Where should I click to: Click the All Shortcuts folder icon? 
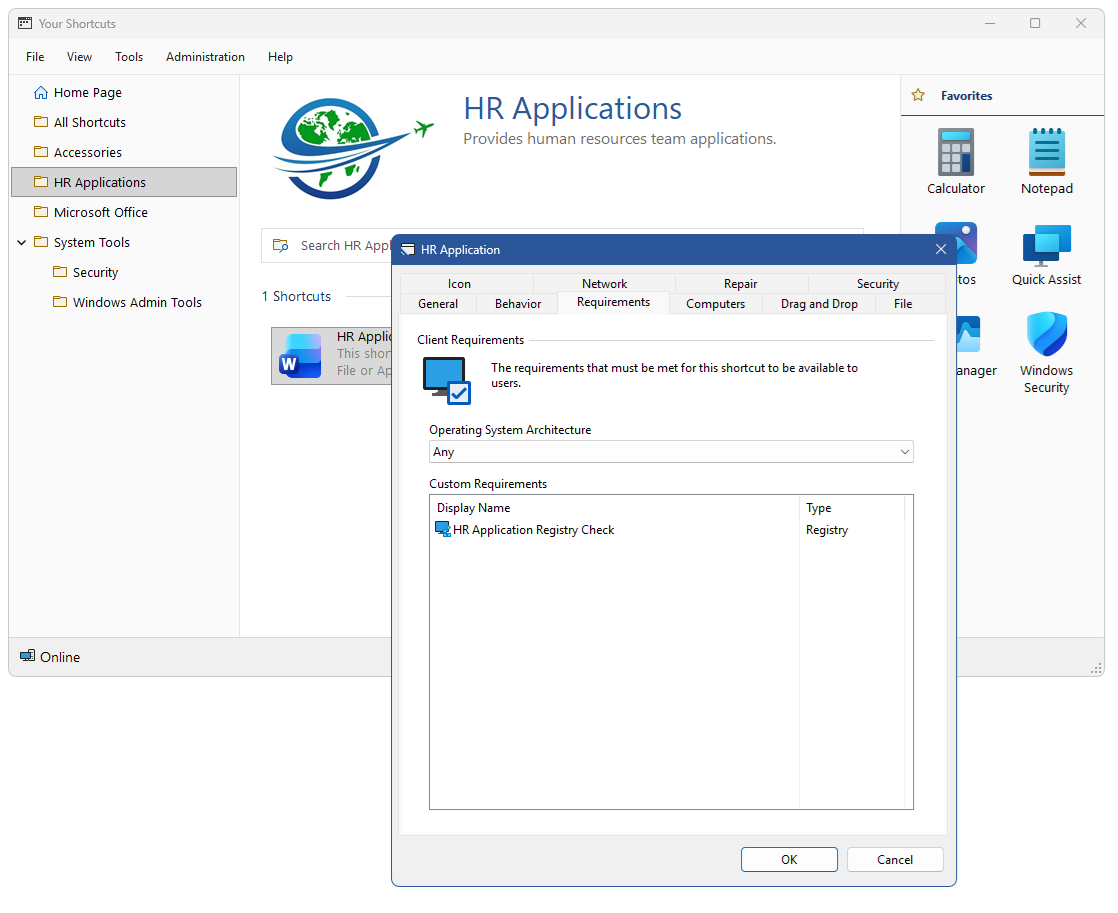pyautogui.click(x=41, y=122)
